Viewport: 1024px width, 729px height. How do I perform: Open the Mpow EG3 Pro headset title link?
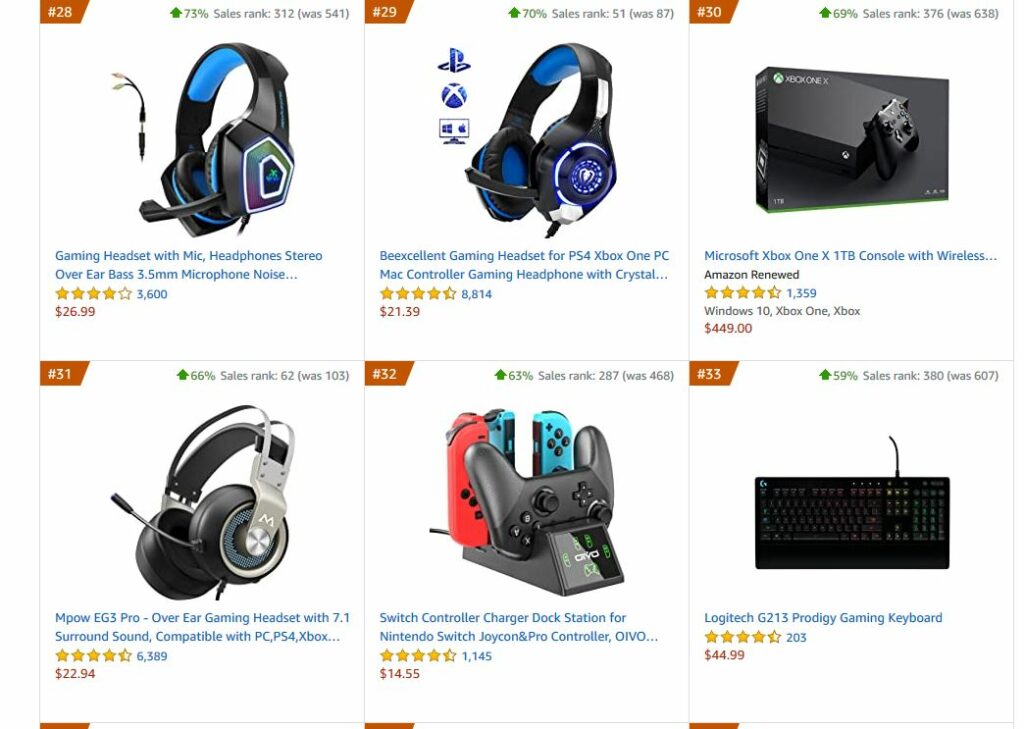202,626
